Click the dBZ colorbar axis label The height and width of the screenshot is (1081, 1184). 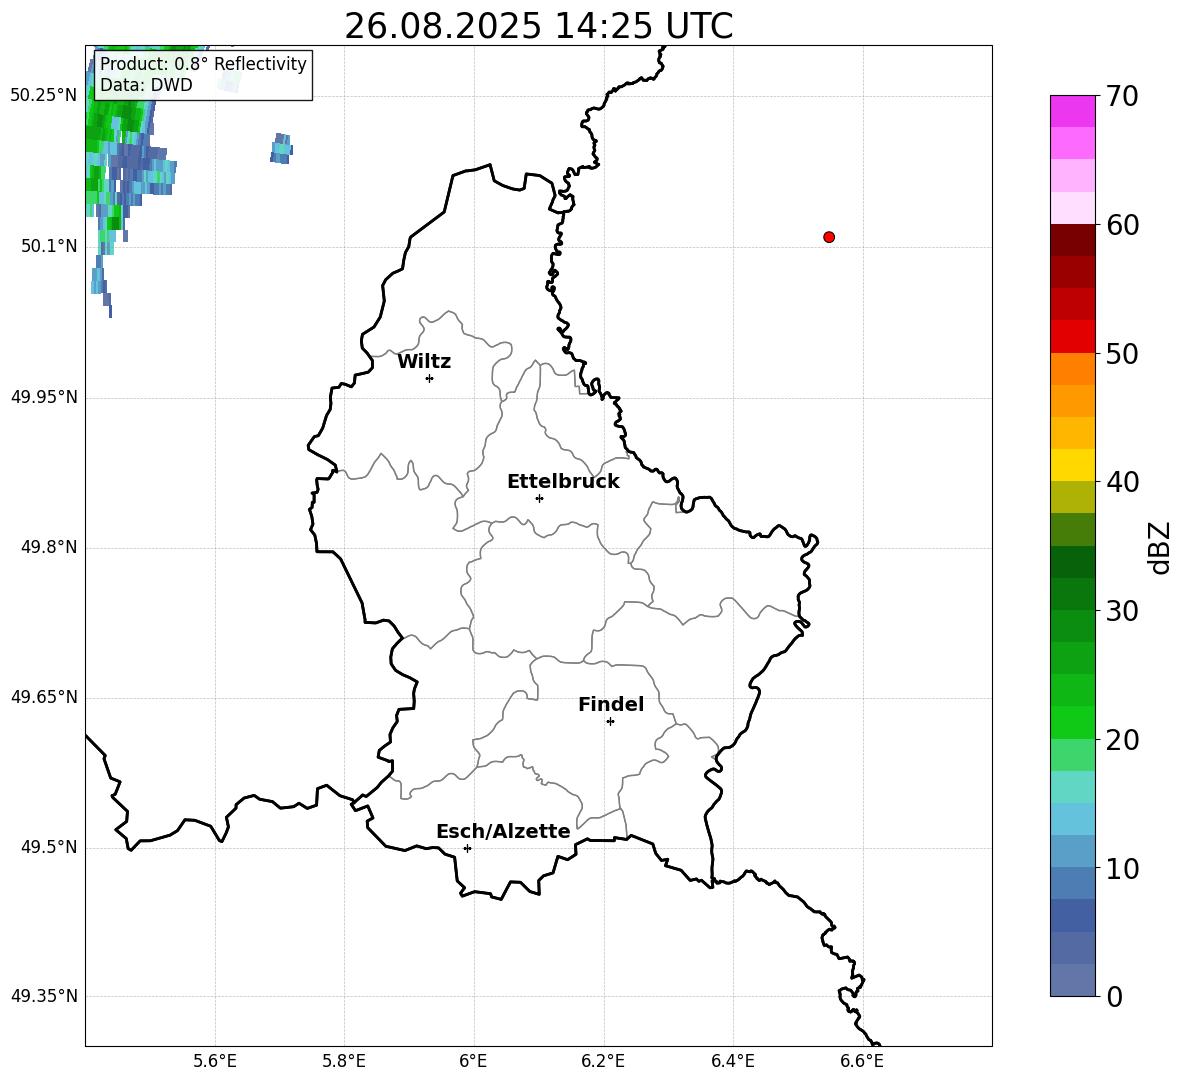pyautogui.click(x=1161, y=547)
